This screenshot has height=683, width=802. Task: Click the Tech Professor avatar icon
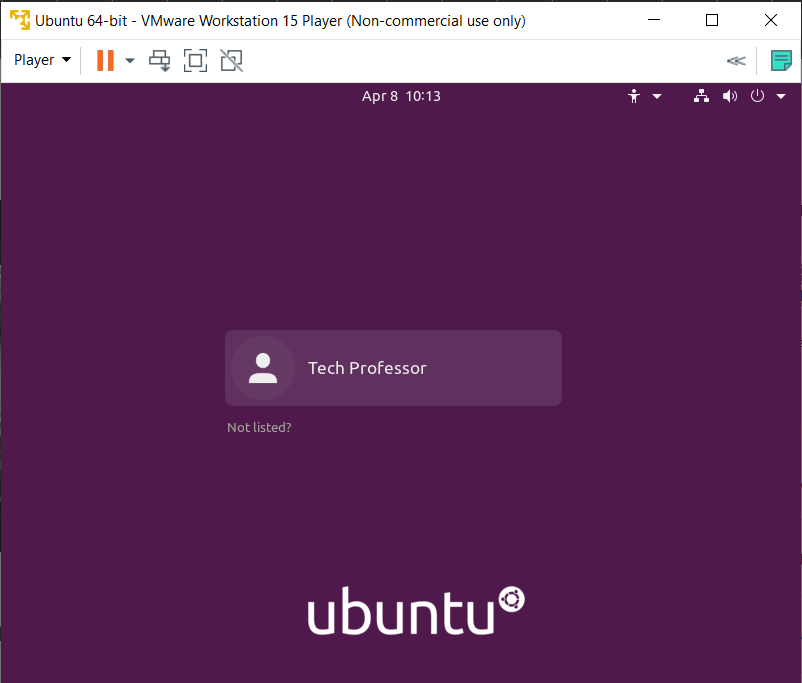point(262,367)
